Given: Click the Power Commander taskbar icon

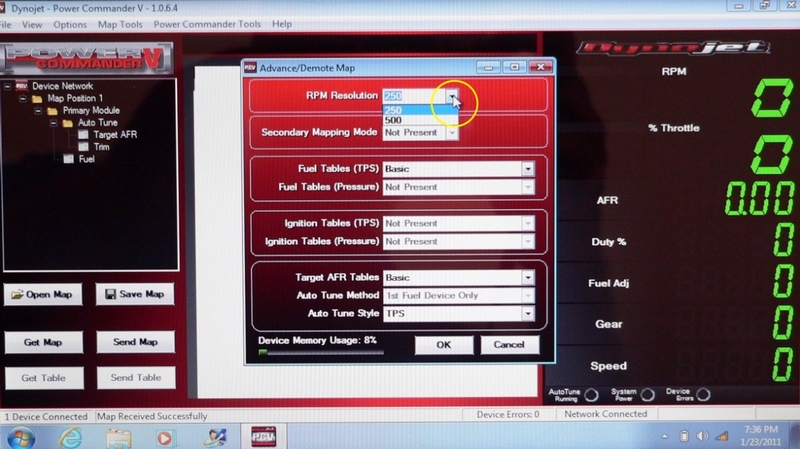Looking at the screenshot, I should pos(264,437).
